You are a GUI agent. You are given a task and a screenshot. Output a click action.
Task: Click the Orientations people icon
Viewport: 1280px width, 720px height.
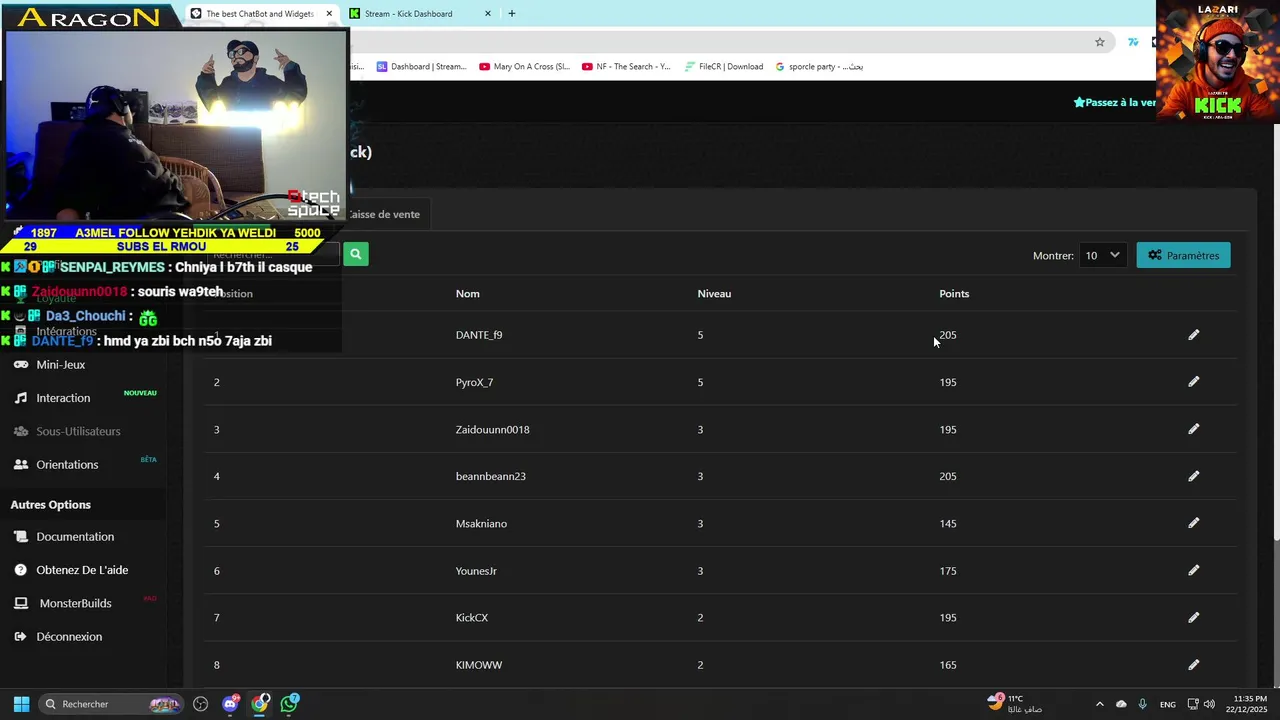[x=20, y=465]
